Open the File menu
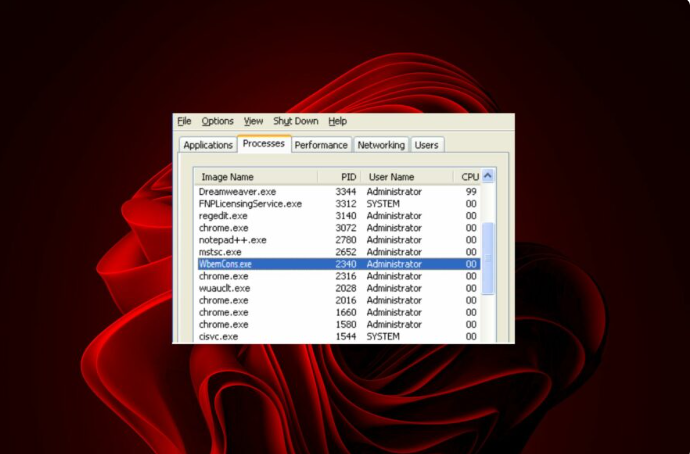Screen dimensions: 690x454 184,121
